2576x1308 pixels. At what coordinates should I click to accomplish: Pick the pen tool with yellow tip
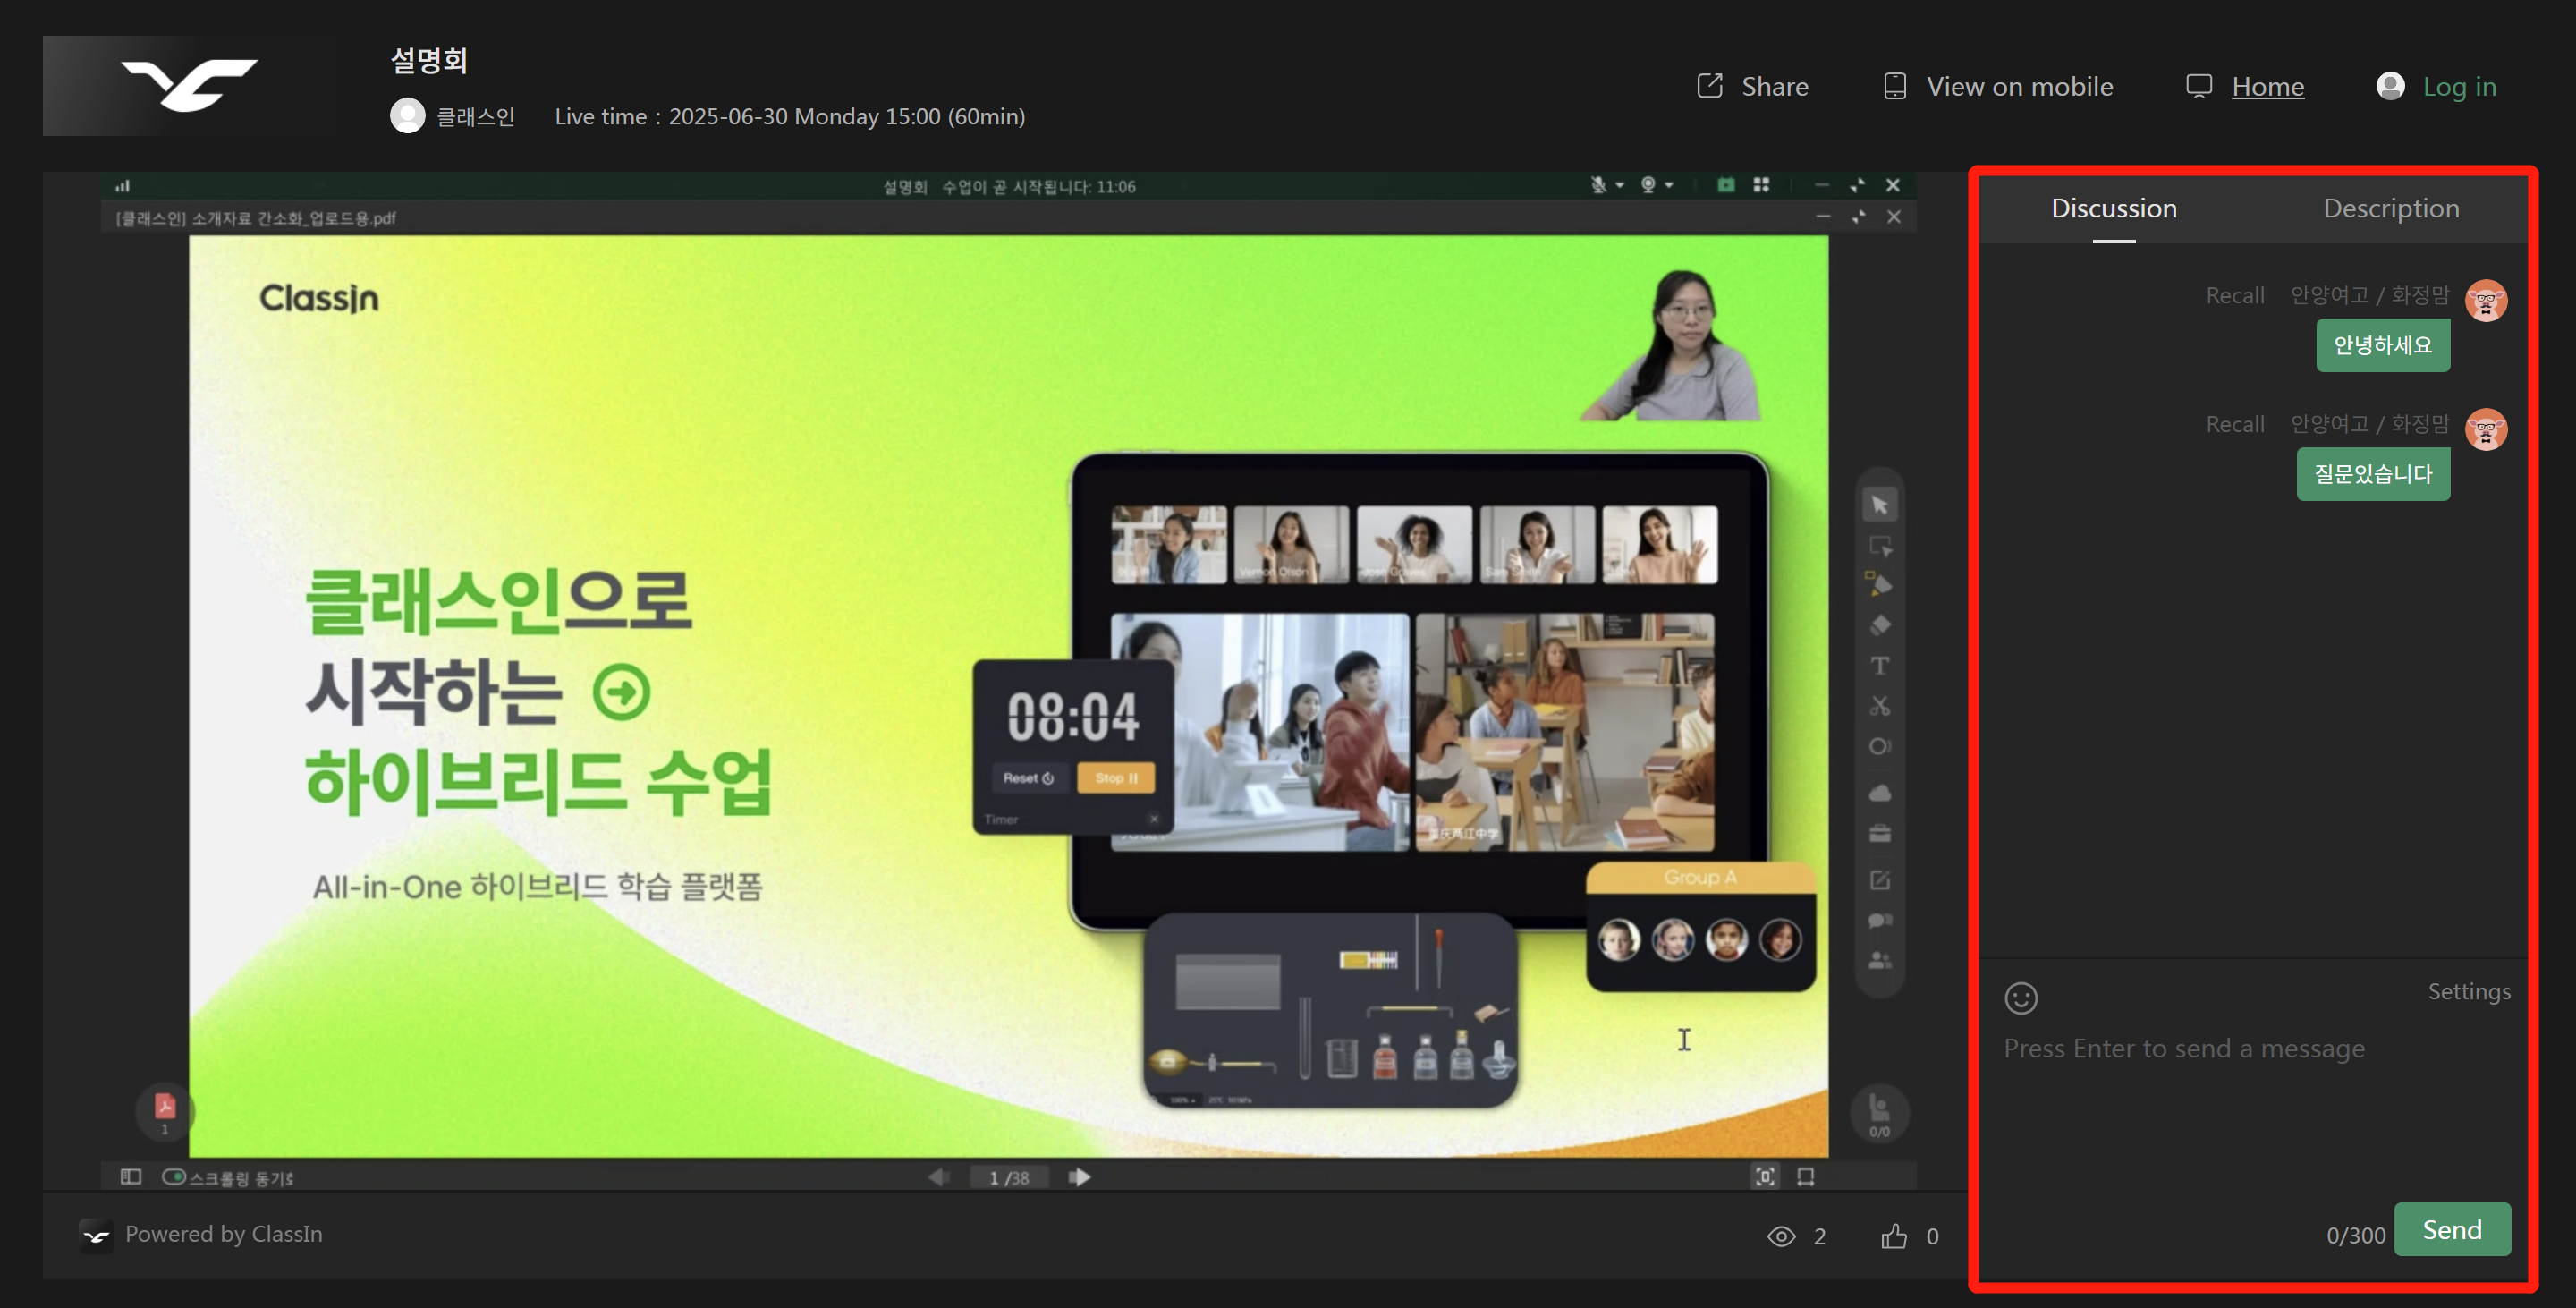tap(1880, 584)
